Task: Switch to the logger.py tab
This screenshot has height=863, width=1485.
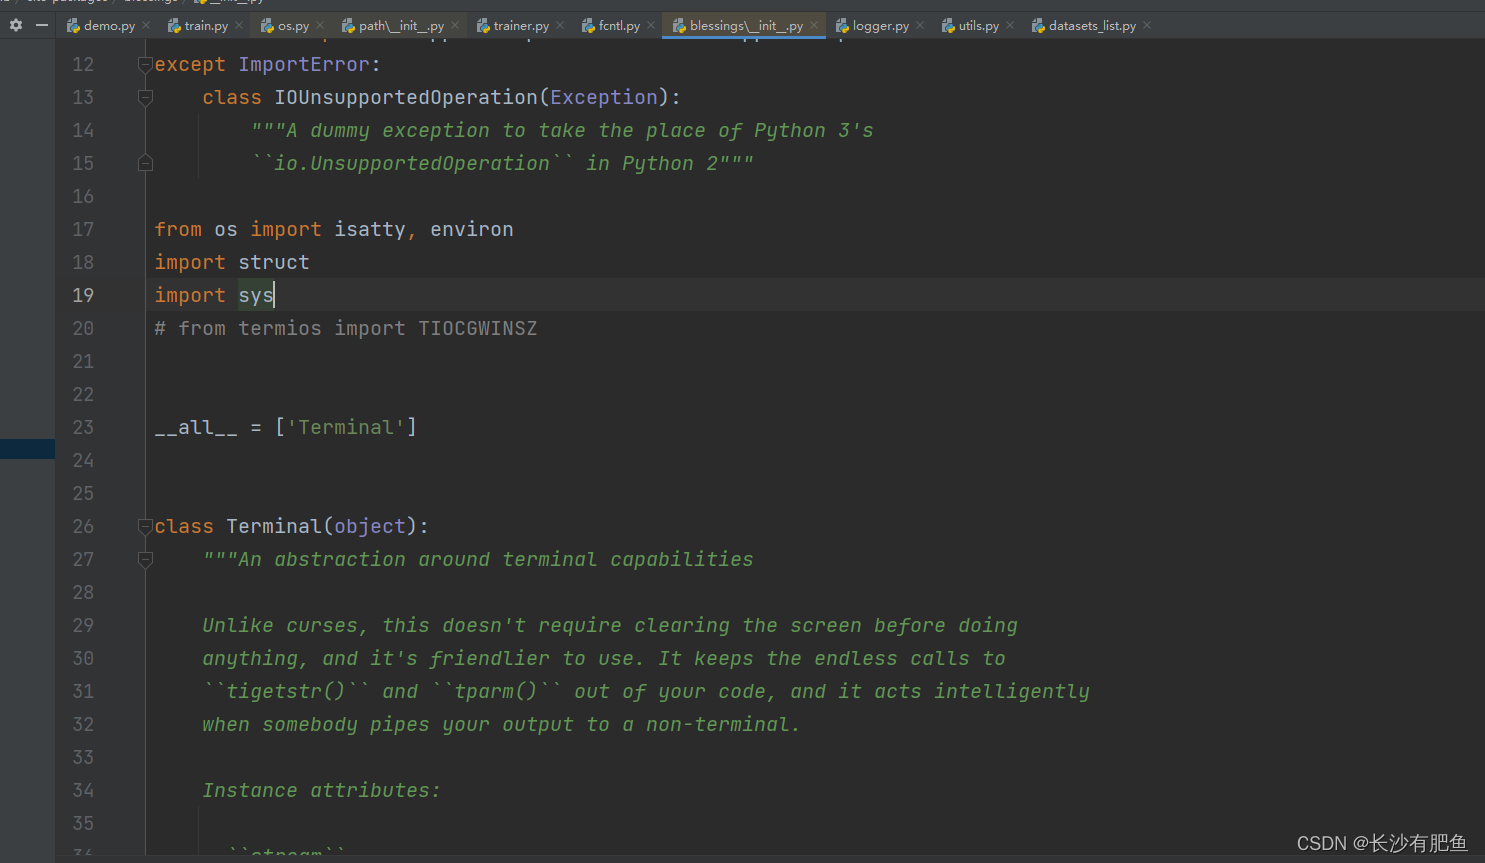Action: pos(881,25)
